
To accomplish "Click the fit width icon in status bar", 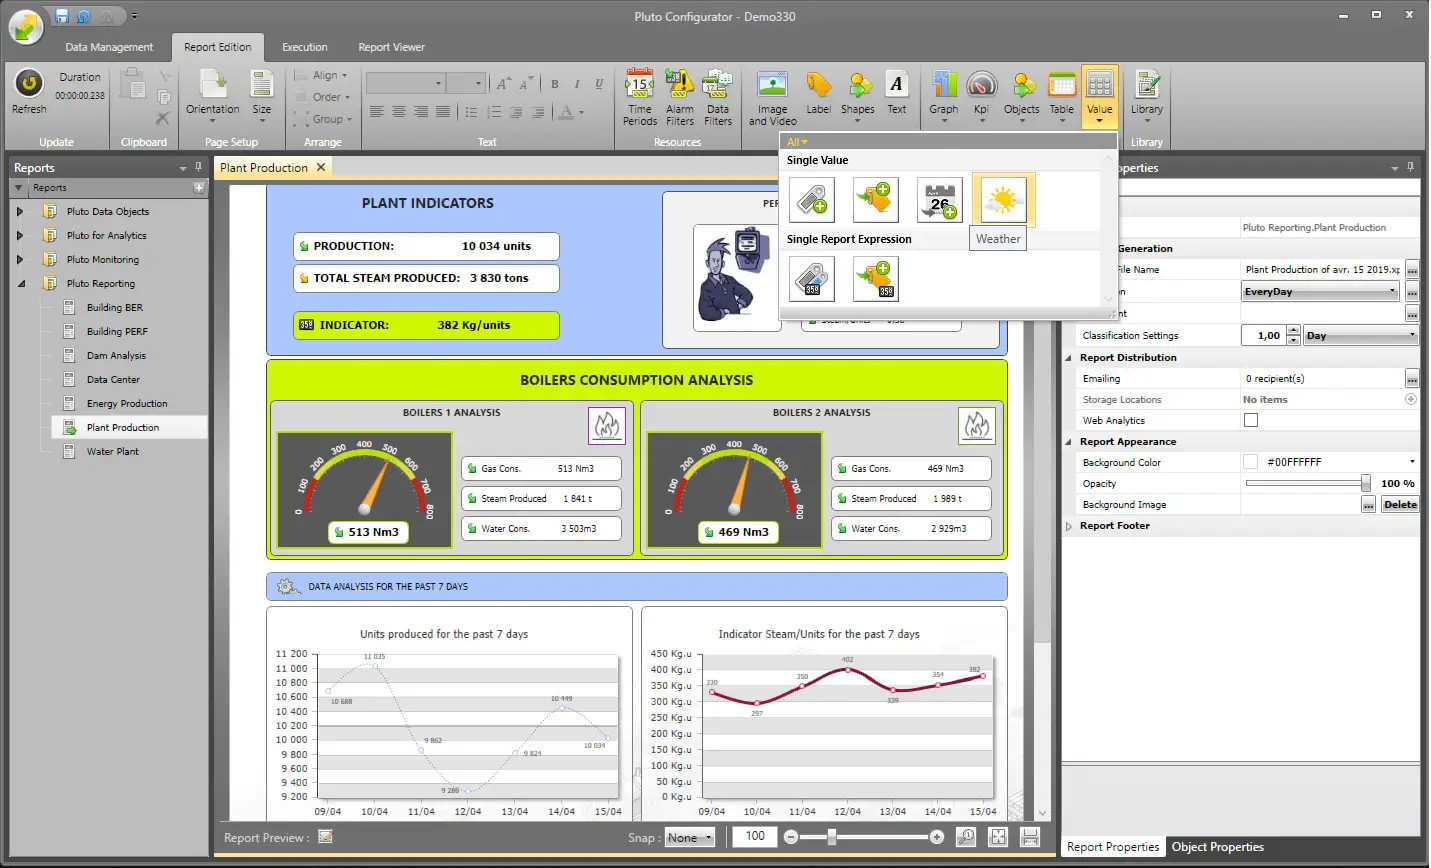I will pos(1030,837).
